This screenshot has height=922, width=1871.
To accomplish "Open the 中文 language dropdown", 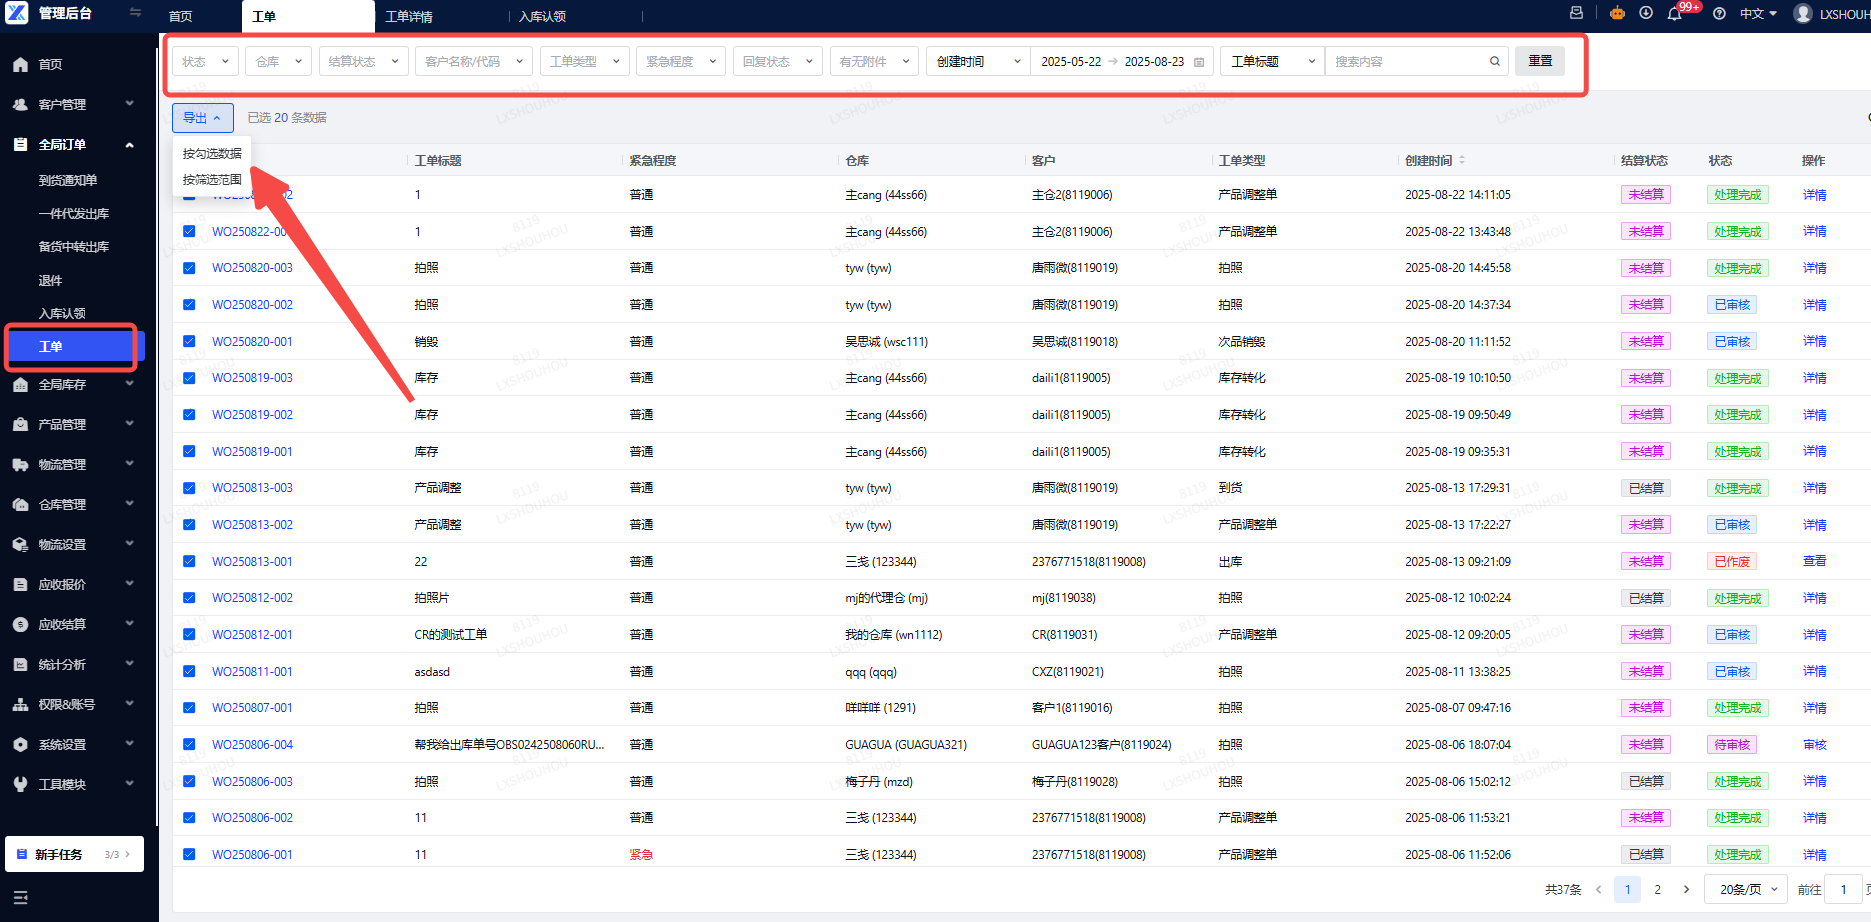I will tap(1758, 14).
